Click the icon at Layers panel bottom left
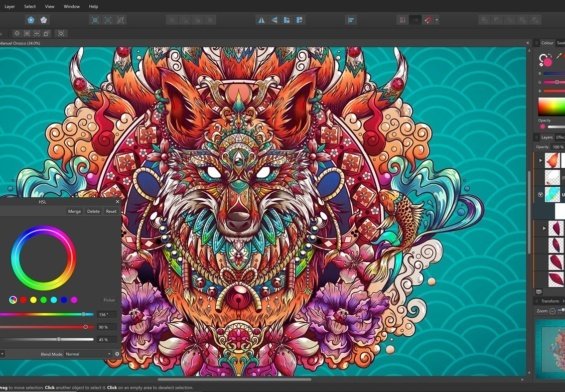 (539, 292)
